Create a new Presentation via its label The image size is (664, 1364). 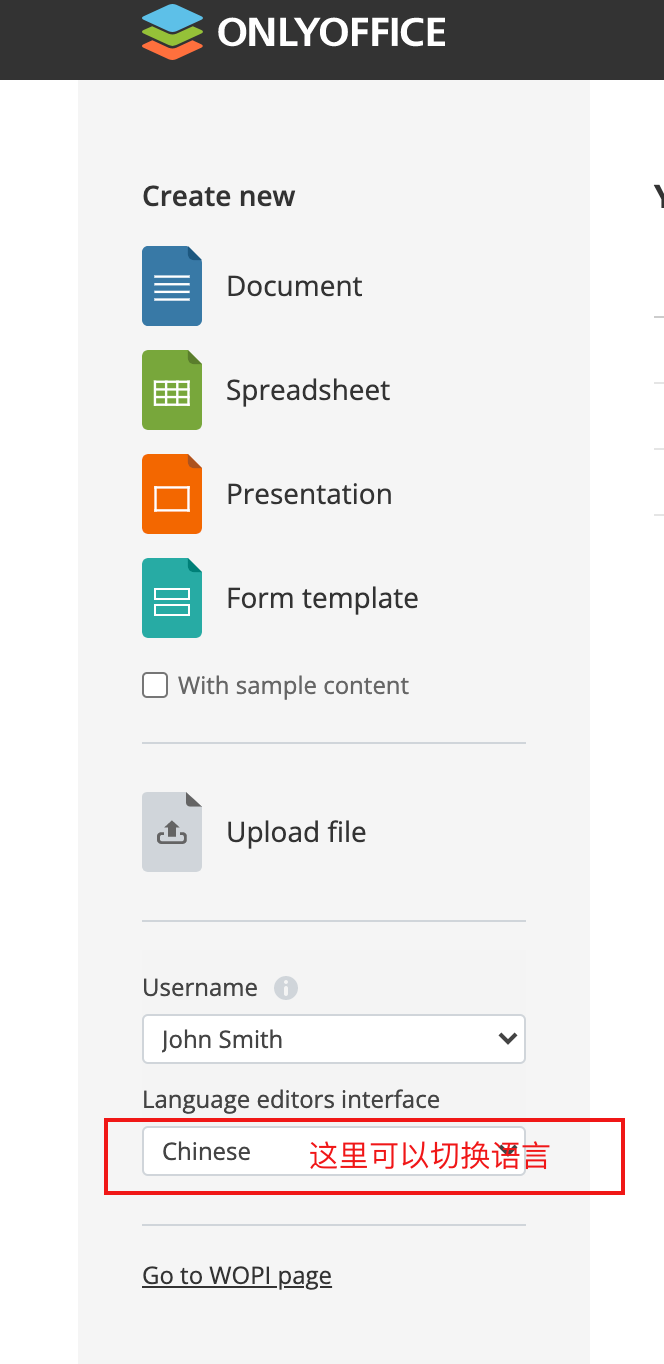pyautogui.click(x=309, y=494)
